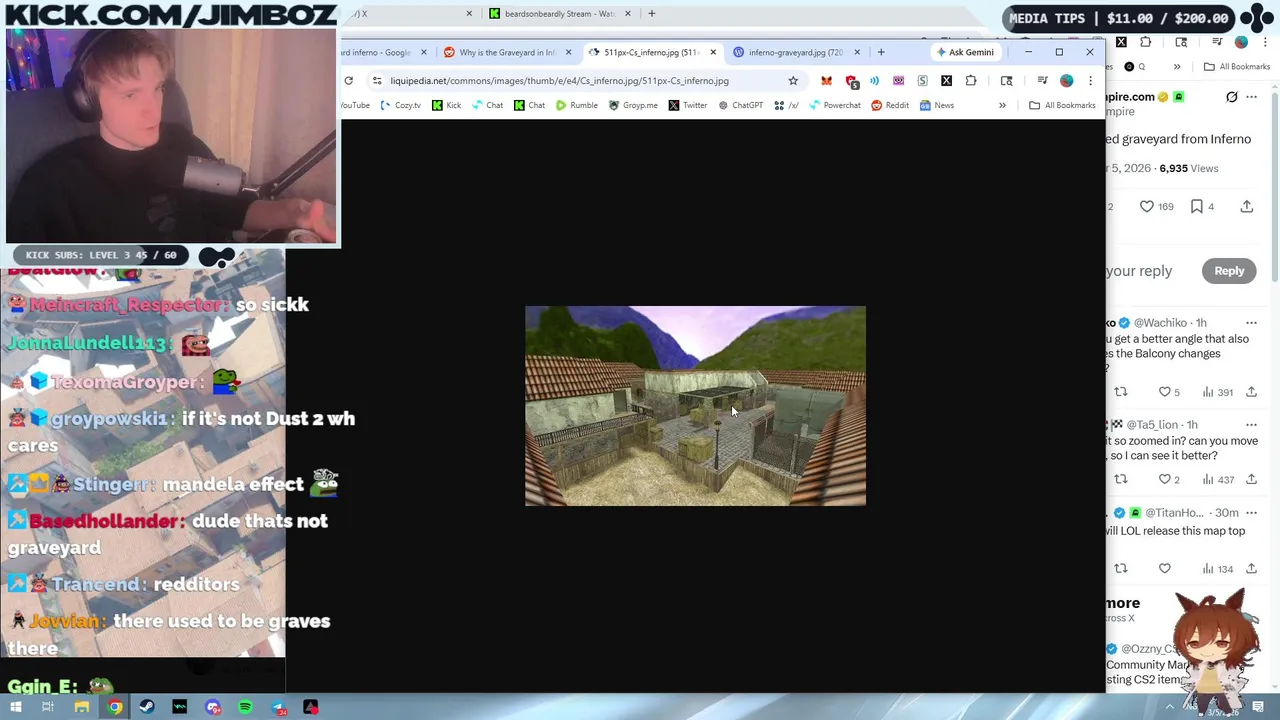Open the News bookmark
Image resolution: width=1280 pixels, height=720 pixels.
tap(937, 105)
